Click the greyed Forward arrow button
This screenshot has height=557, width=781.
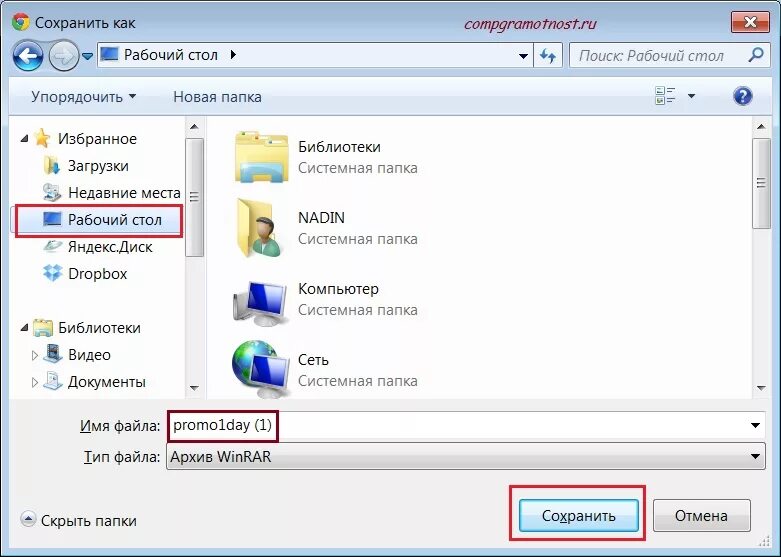63,56
